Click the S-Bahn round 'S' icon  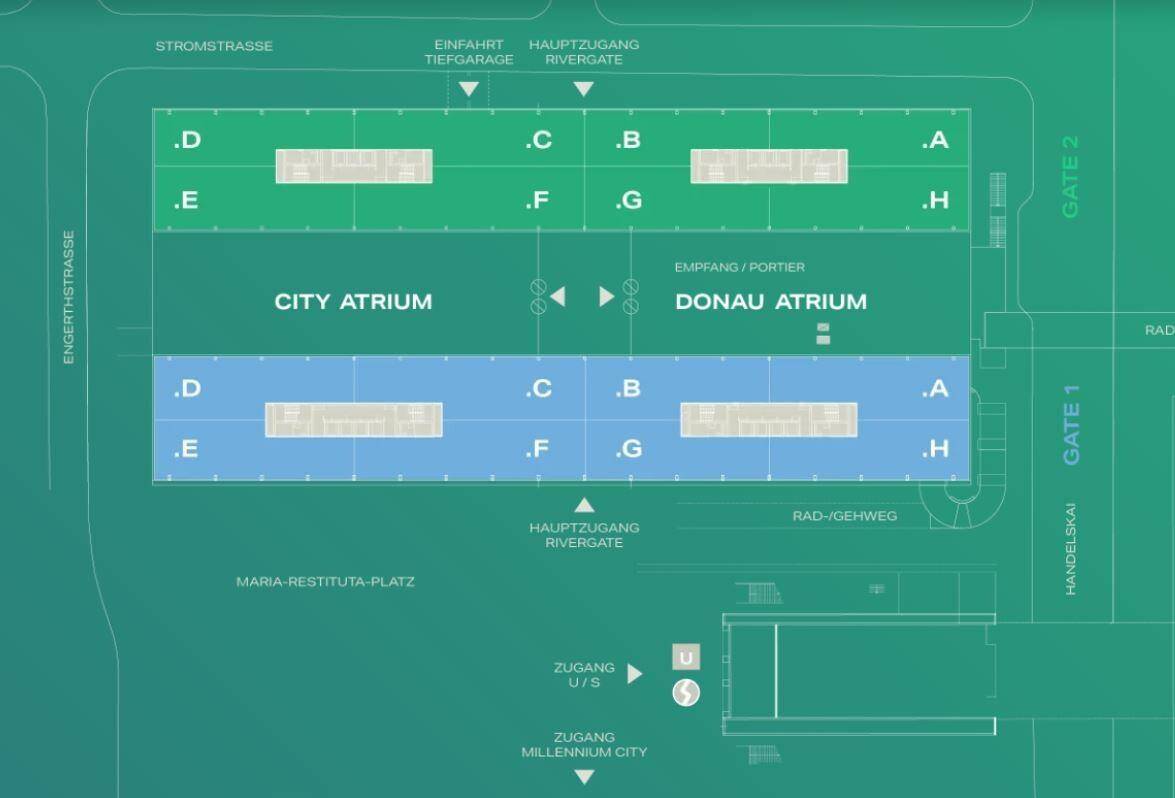686,692
